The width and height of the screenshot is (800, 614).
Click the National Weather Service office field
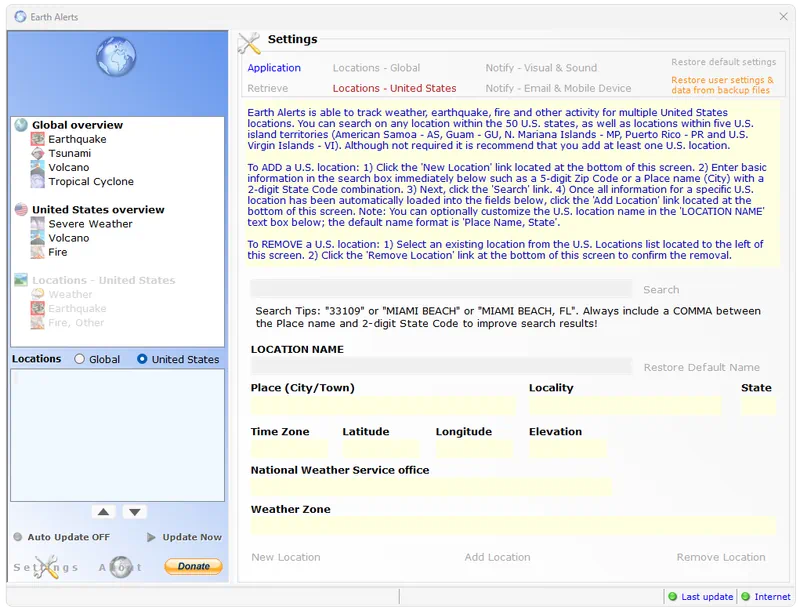[431, 487]
